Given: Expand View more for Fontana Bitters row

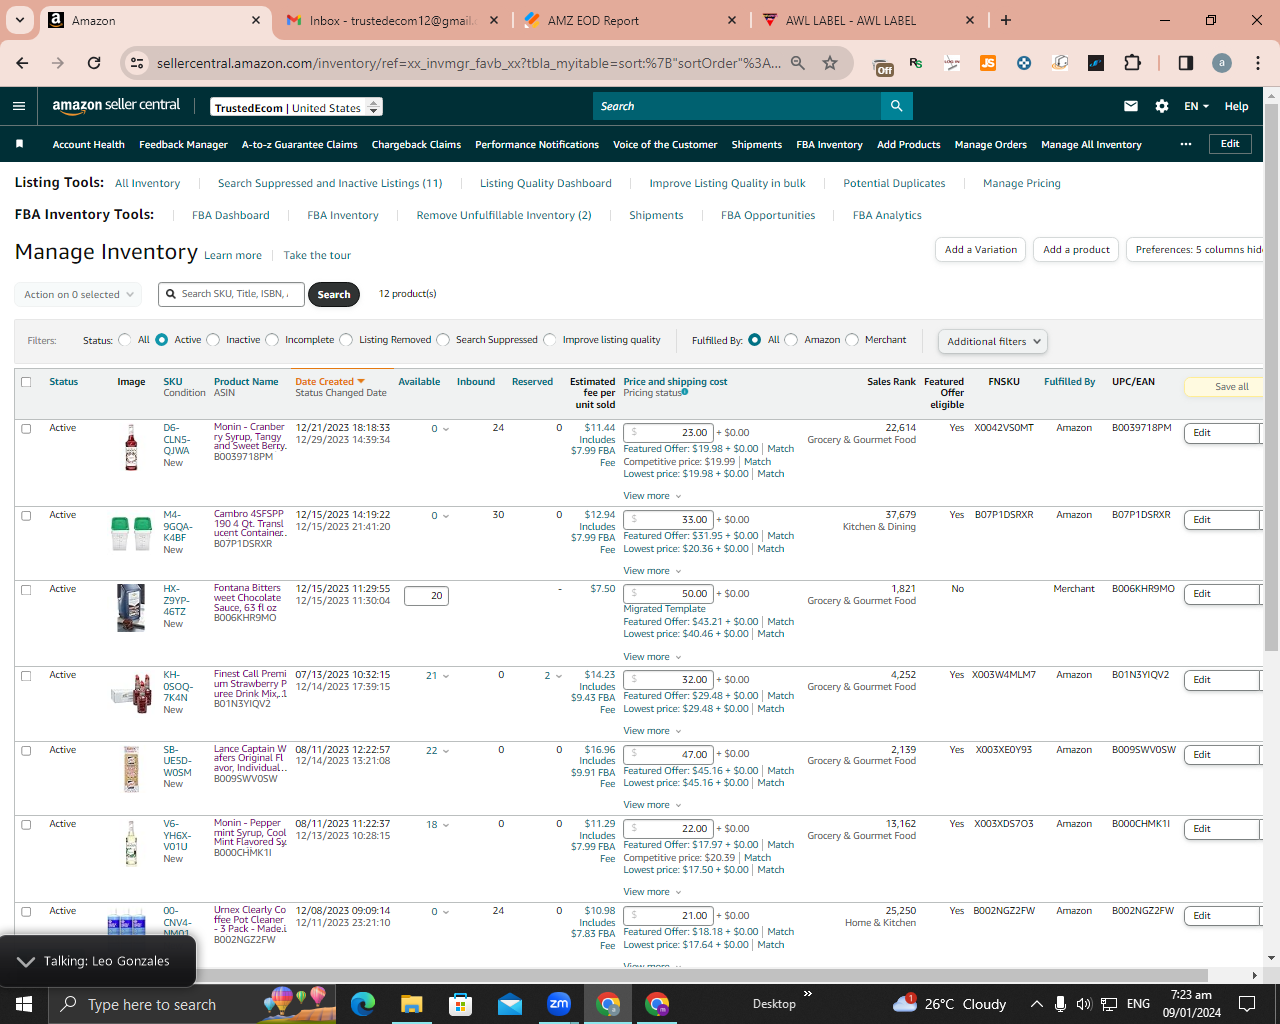Looking at the screenshot, I should click(x=652, y=657).
